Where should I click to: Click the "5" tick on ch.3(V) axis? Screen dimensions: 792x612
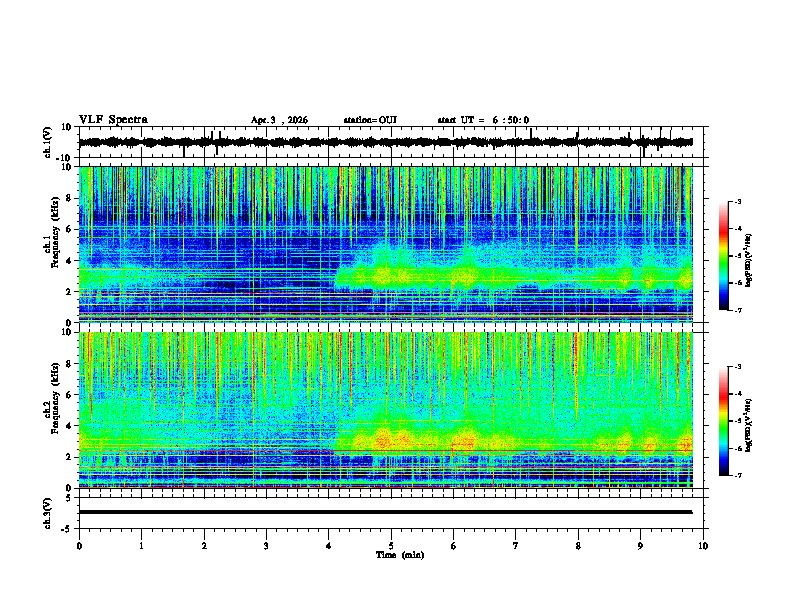70,498
